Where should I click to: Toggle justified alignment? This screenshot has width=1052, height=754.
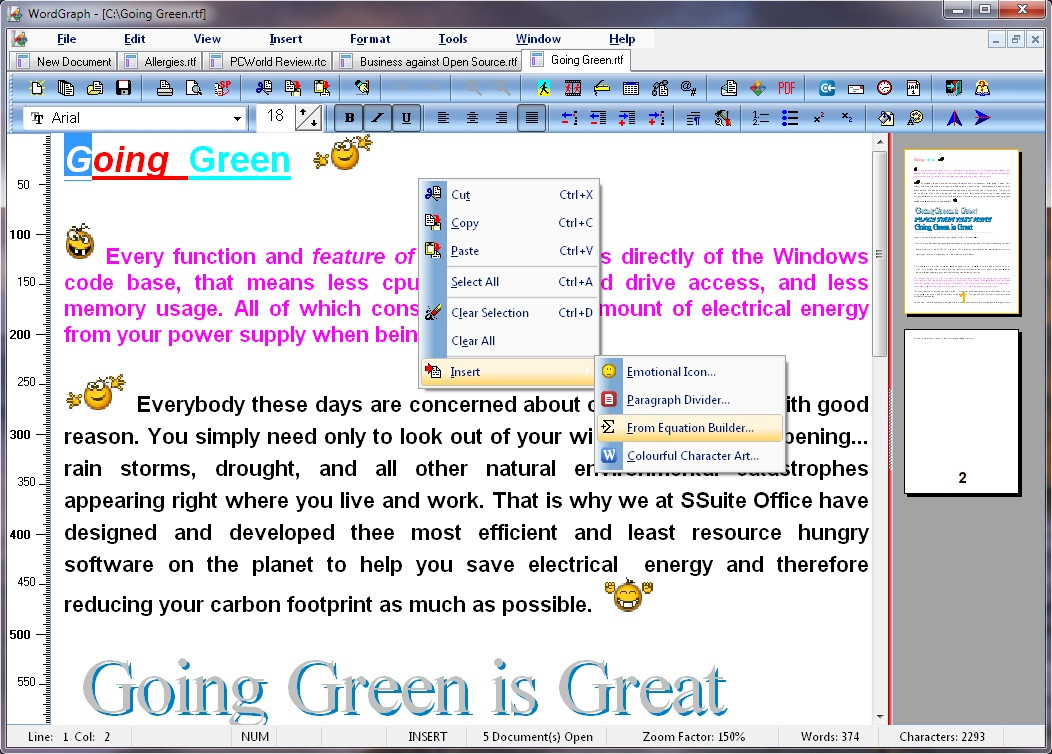click(531, 118)
